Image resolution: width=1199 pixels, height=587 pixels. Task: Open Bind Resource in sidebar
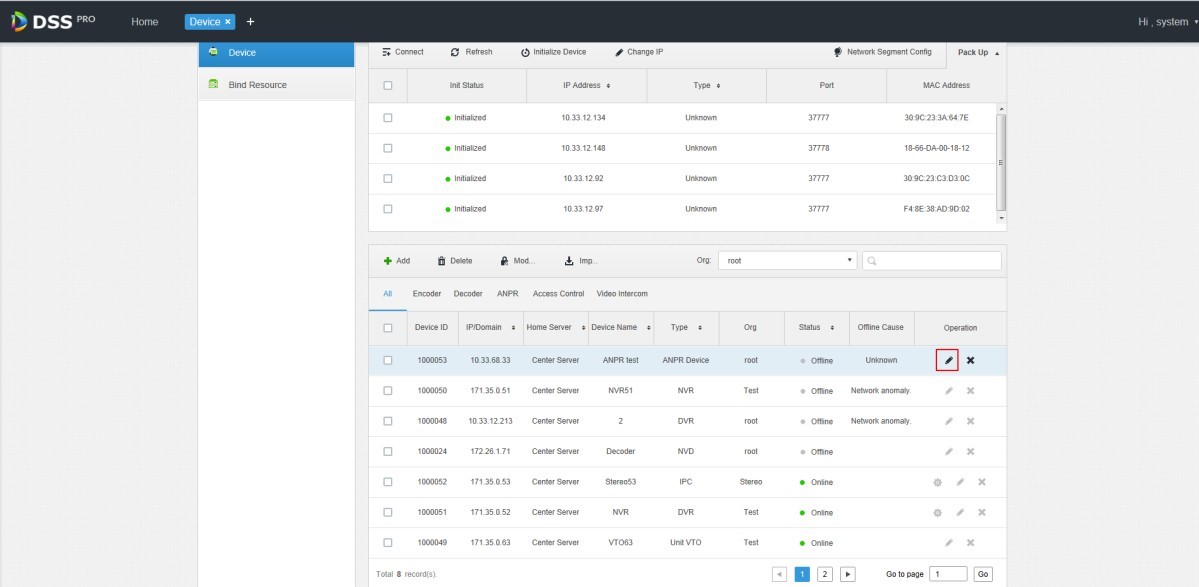pos(257,85)
